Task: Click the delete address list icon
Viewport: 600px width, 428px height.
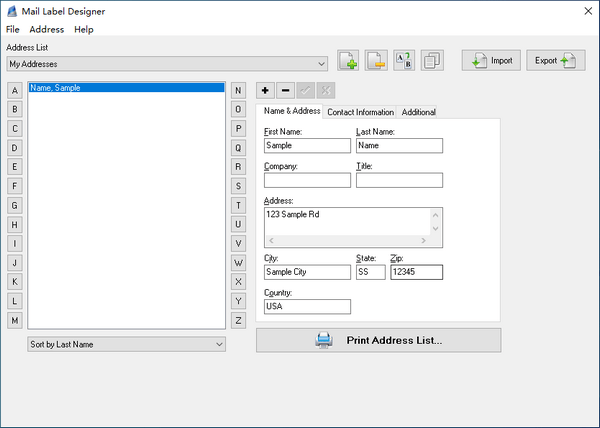Action: click(x=376, y=61)
